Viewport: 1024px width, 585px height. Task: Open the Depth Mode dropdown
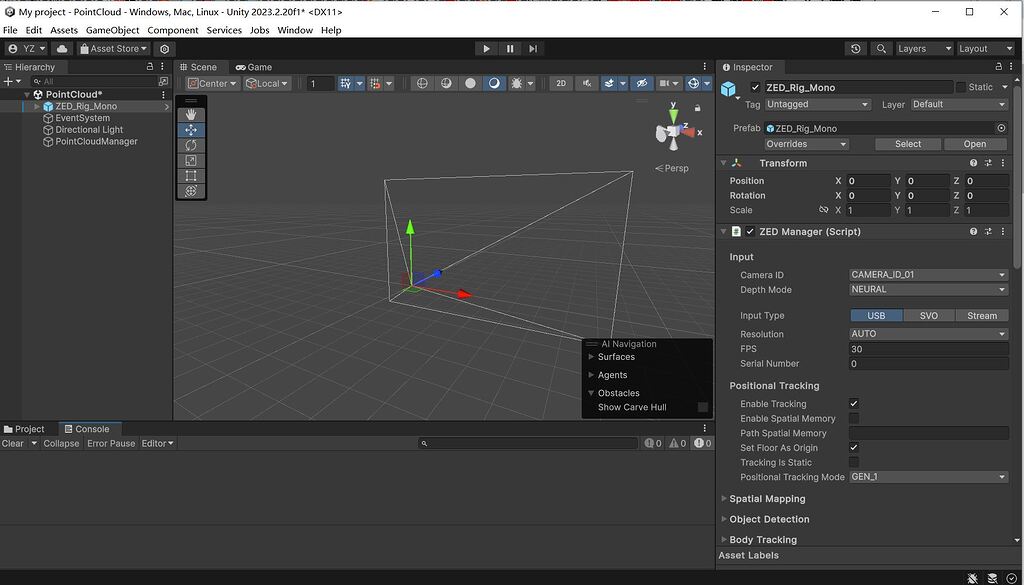point(927,289)
